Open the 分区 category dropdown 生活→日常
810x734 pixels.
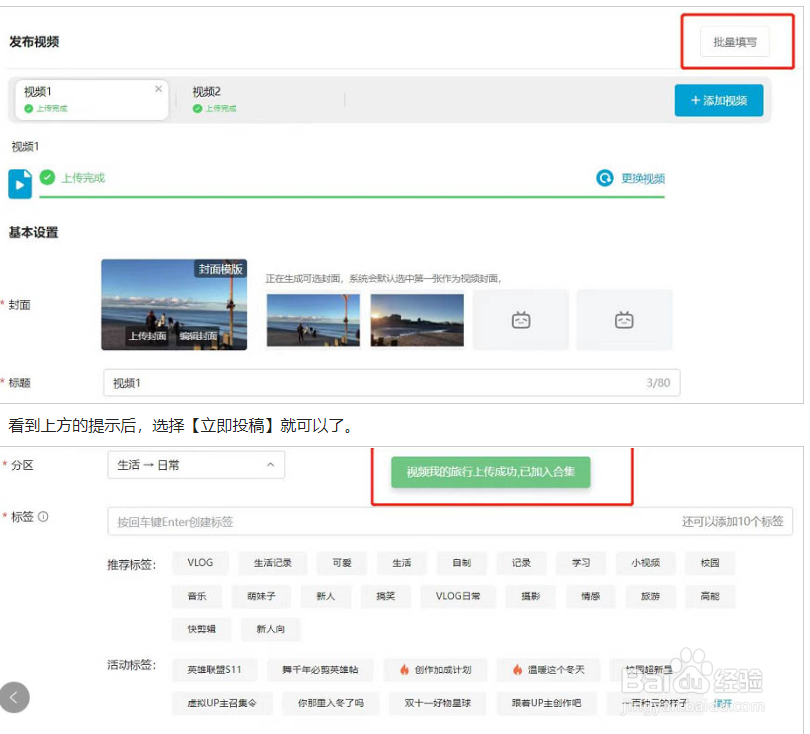[x=196, y=465]
